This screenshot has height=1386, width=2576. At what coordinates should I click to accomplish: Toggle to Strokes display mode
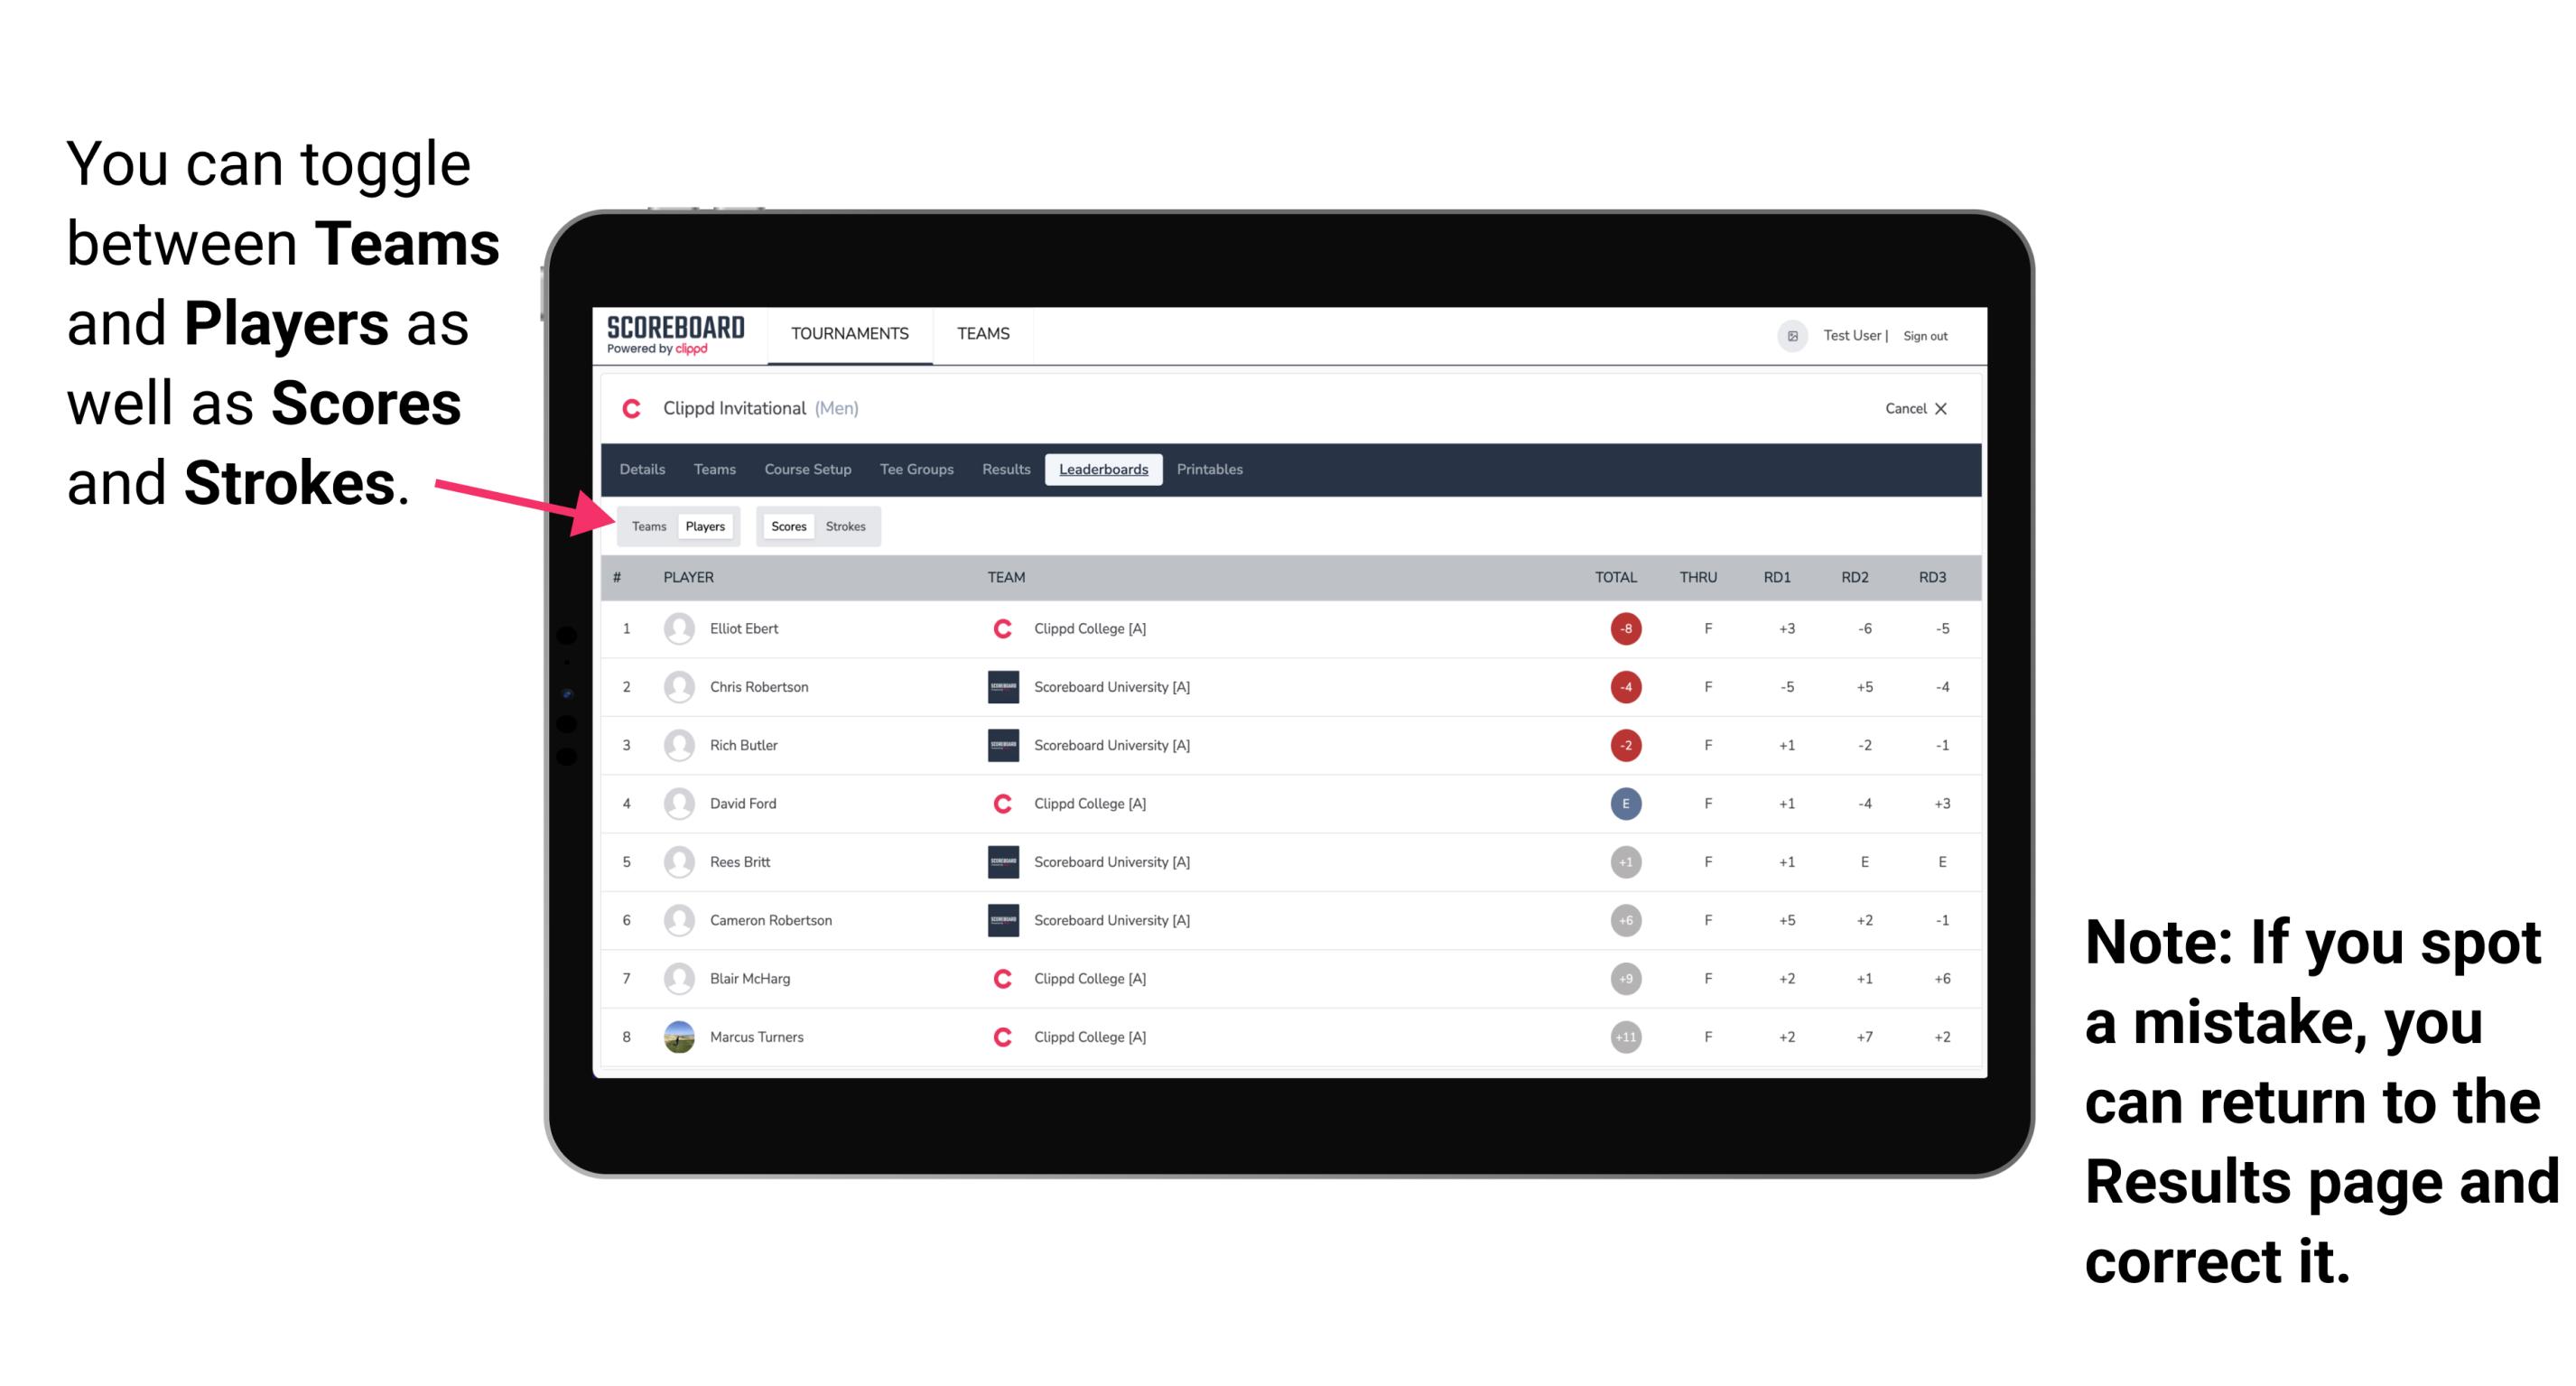848,526
